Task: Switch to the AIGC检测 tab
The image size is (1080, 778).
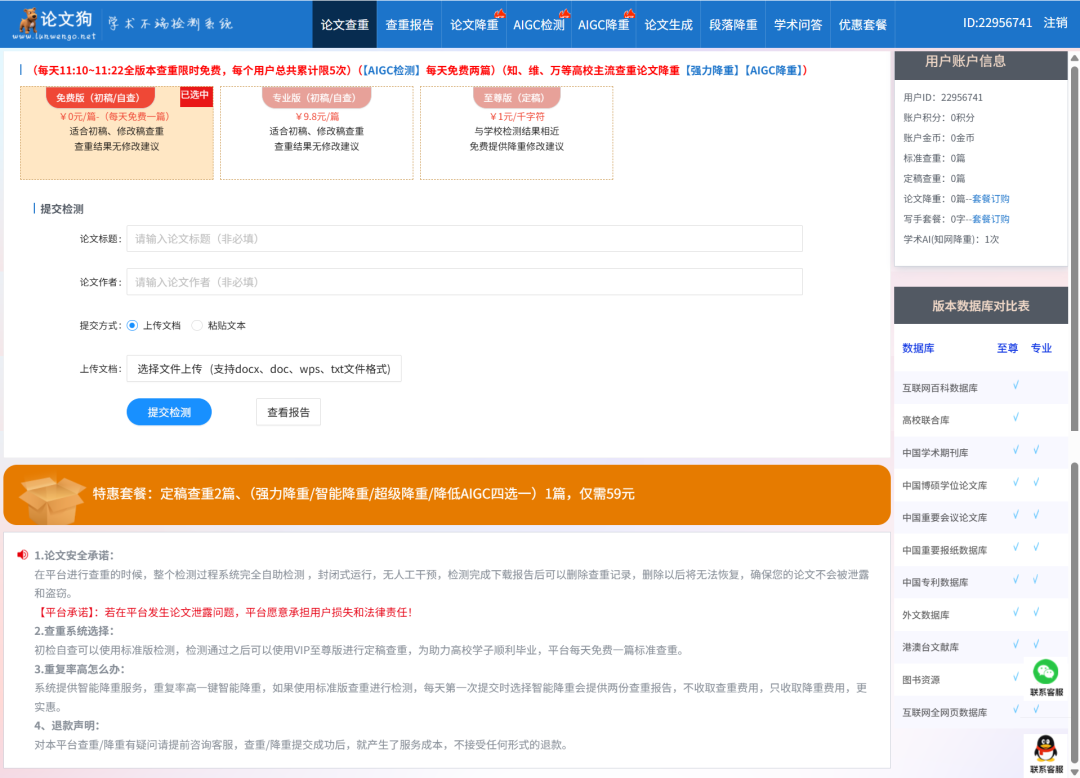Action: (x=539, y=24)
